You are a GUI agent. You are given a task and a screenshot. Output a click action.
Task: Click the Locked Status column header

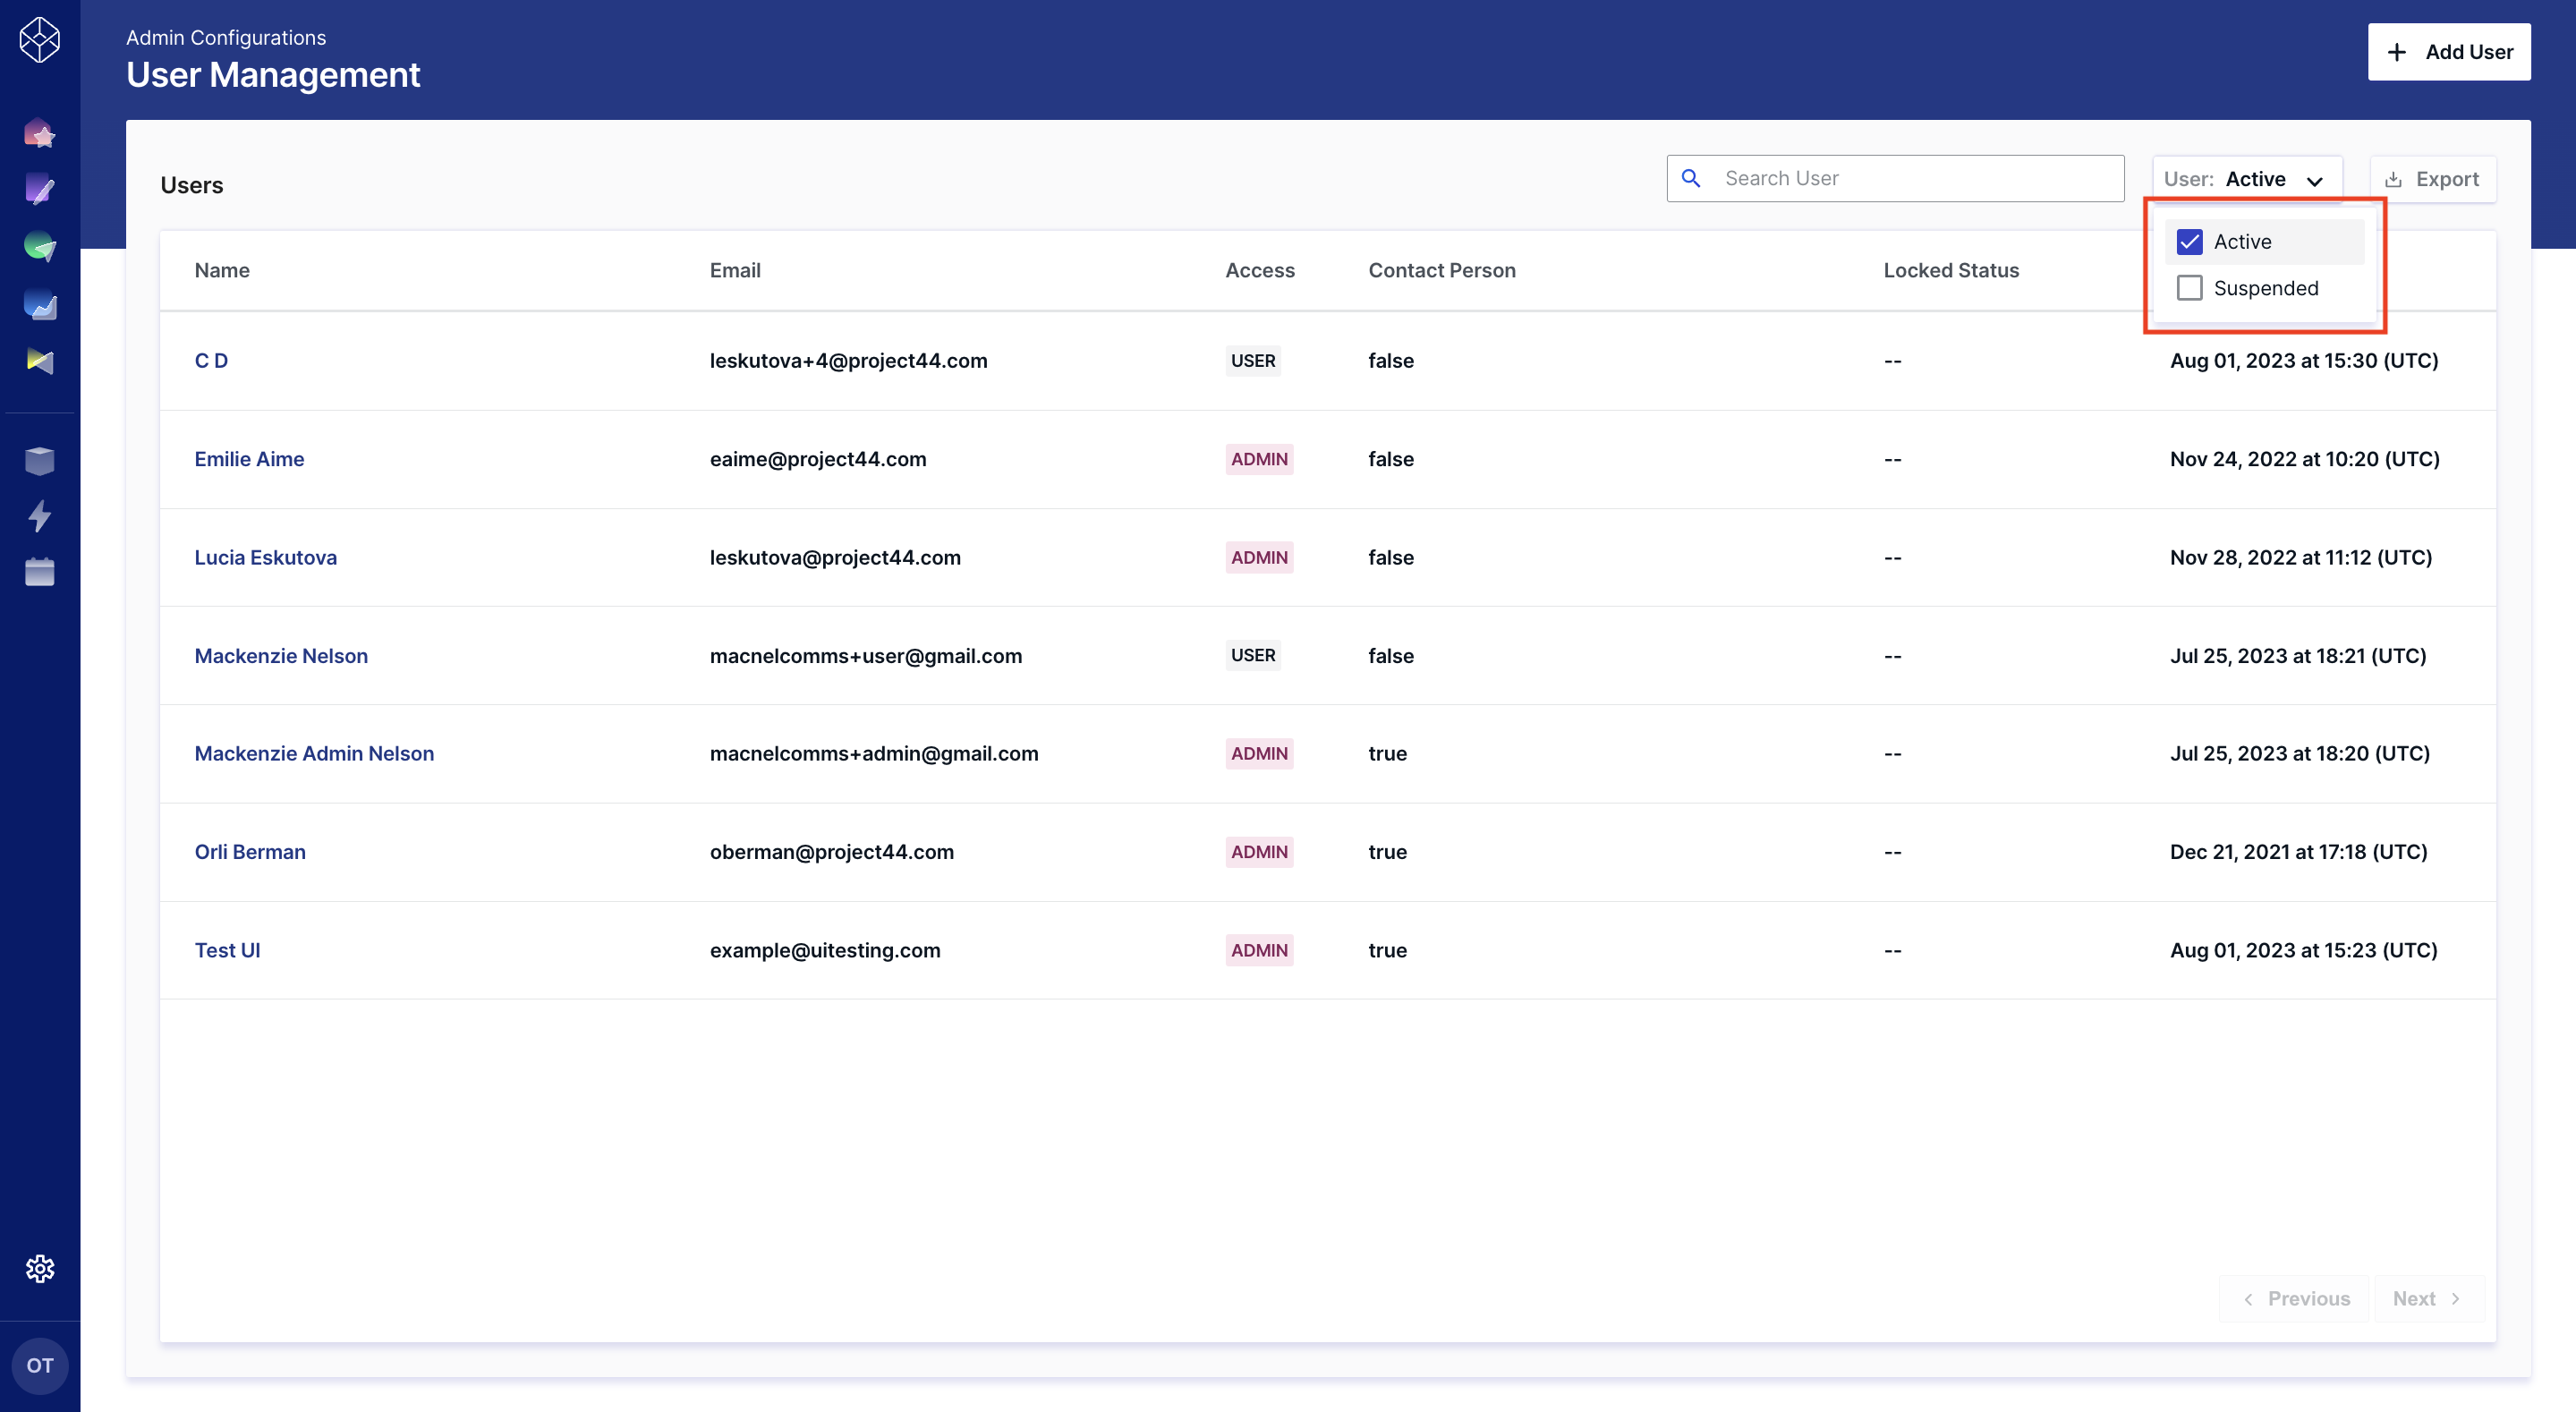point(1951,270)
